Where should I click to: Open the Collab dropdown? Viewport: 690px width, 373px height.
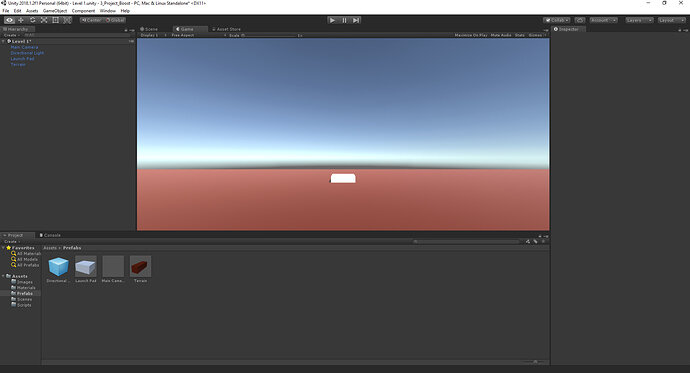(557, 20)
